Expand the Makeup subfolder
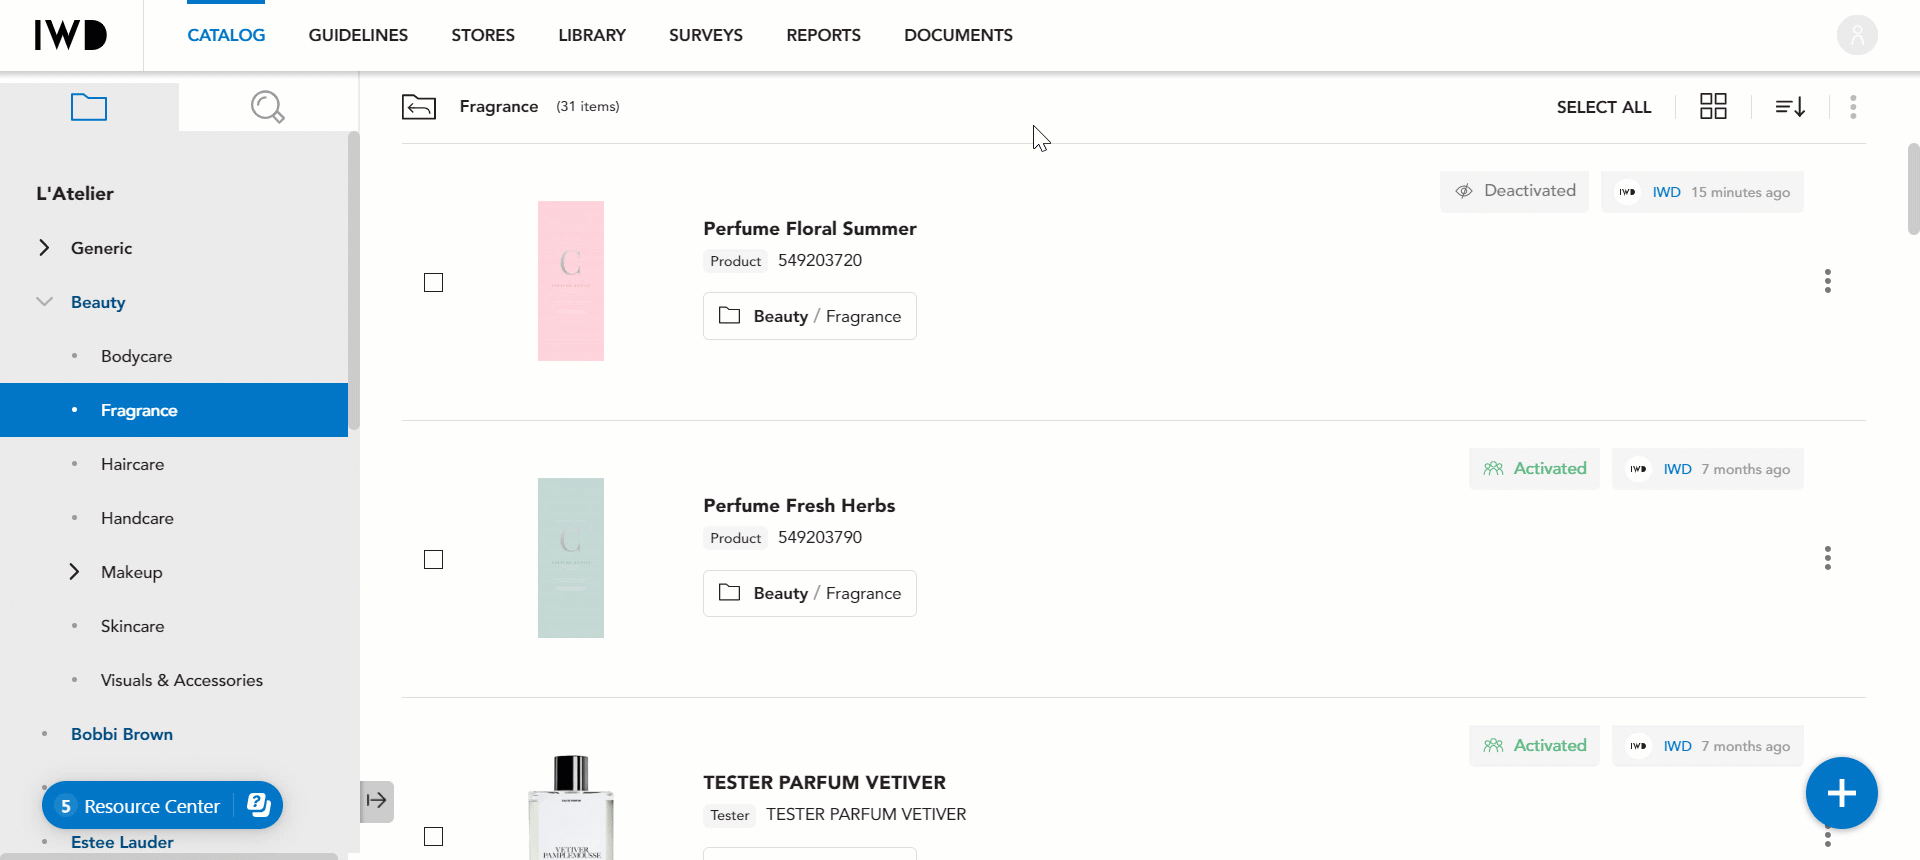 (74, 572)
